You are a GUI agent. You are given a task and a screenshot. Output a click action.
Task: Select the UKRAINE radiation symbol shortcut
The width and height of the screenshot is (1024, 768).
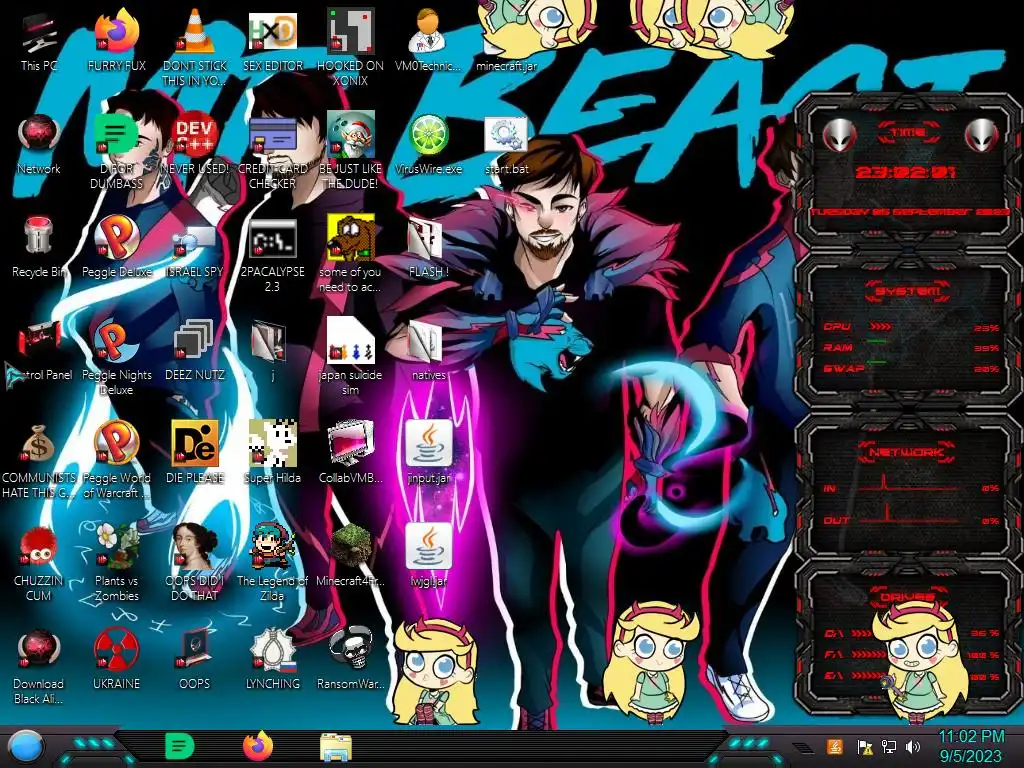(117, 649)
